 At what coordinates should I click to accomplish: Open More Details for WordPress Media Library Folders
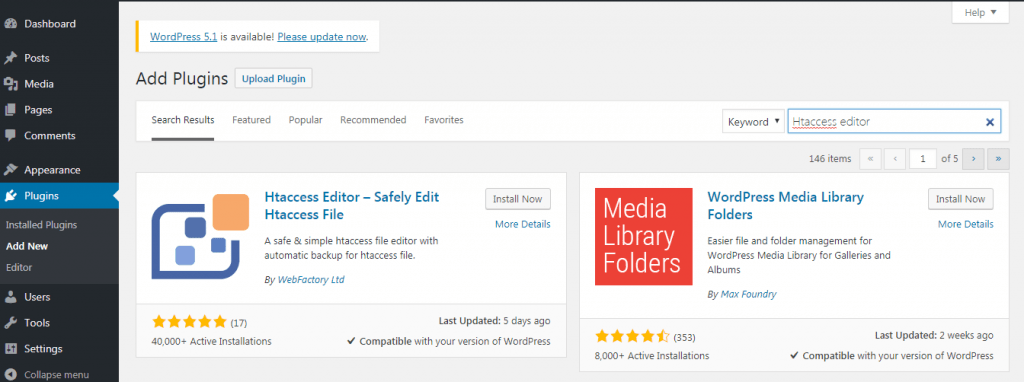(965, 224)
